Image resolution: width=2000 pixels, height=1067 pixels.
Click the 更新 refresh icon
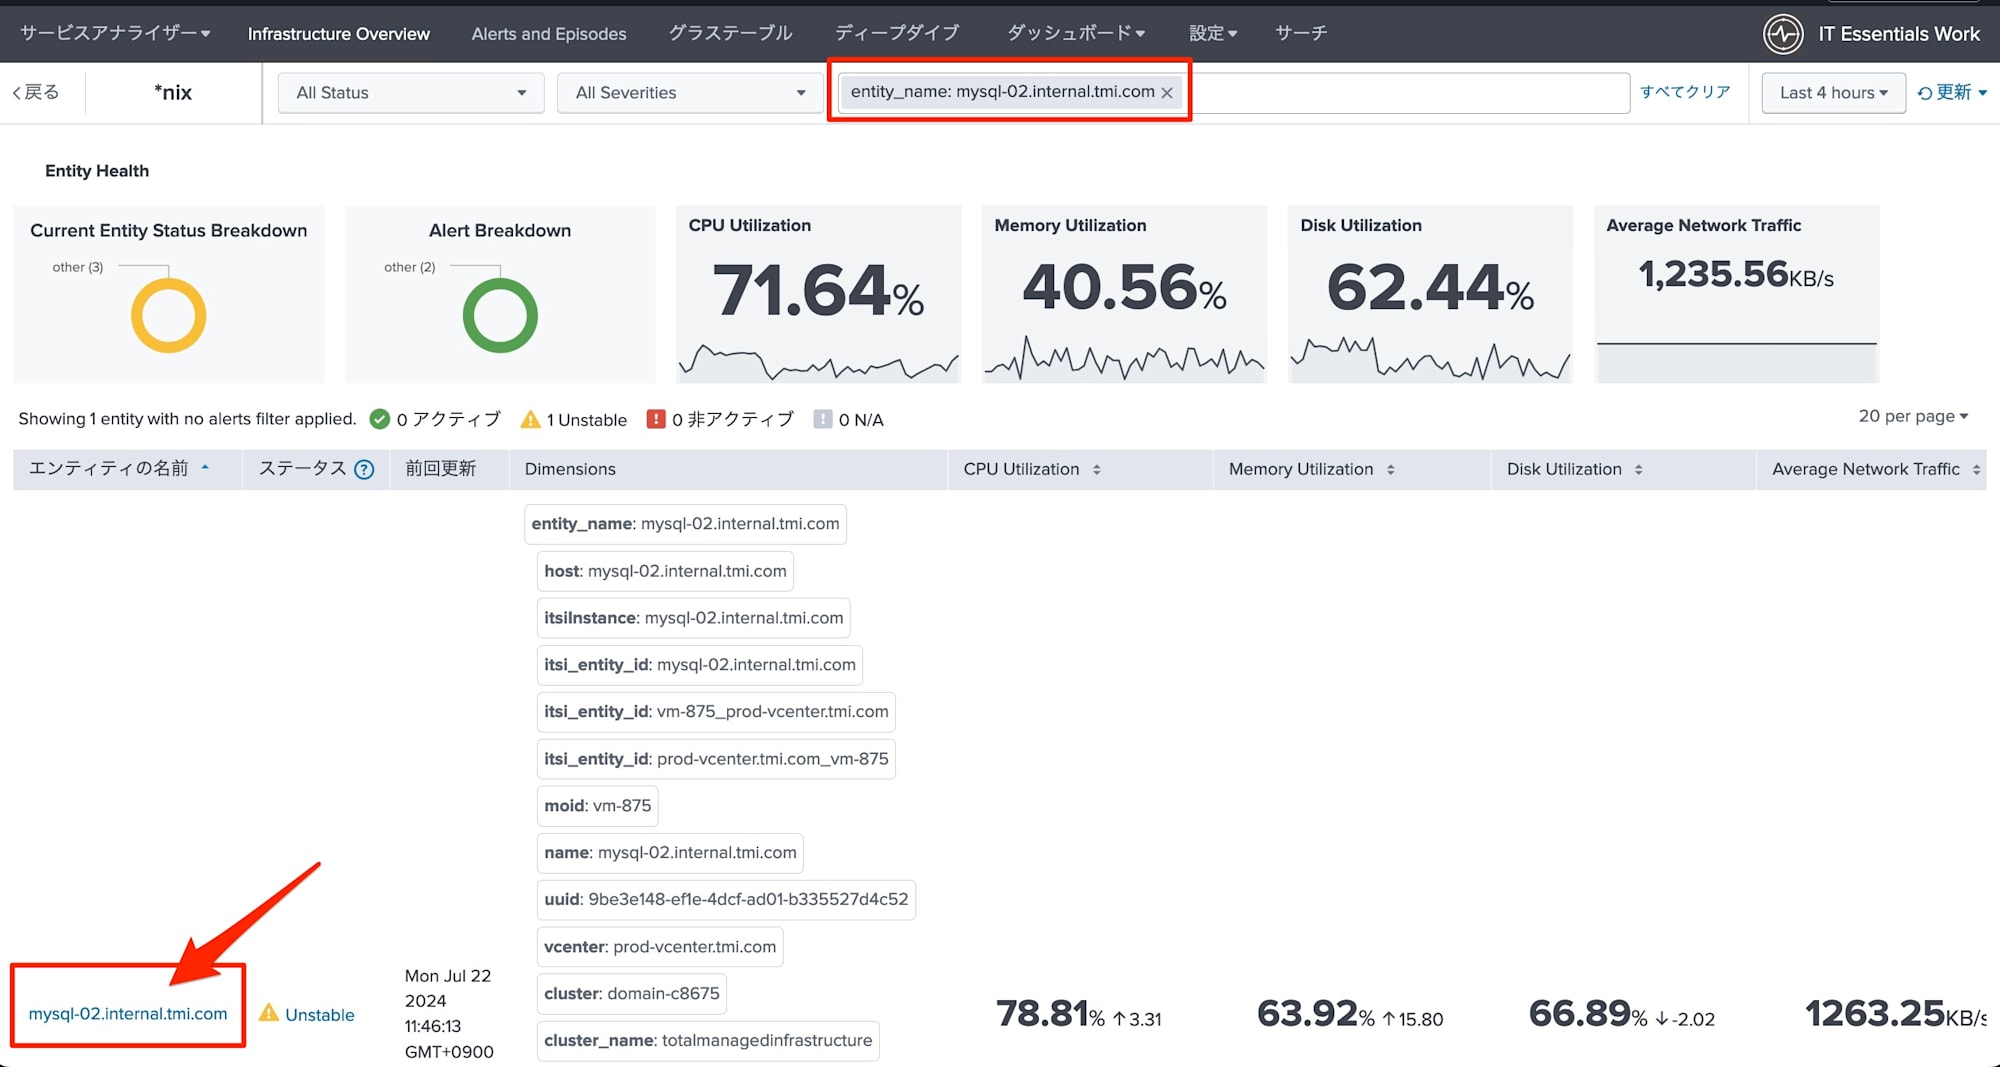(x=1924, y=93)
